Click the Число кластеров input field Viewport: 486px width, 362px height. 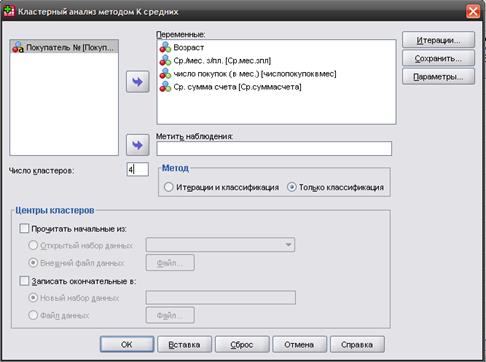[138, 169]
